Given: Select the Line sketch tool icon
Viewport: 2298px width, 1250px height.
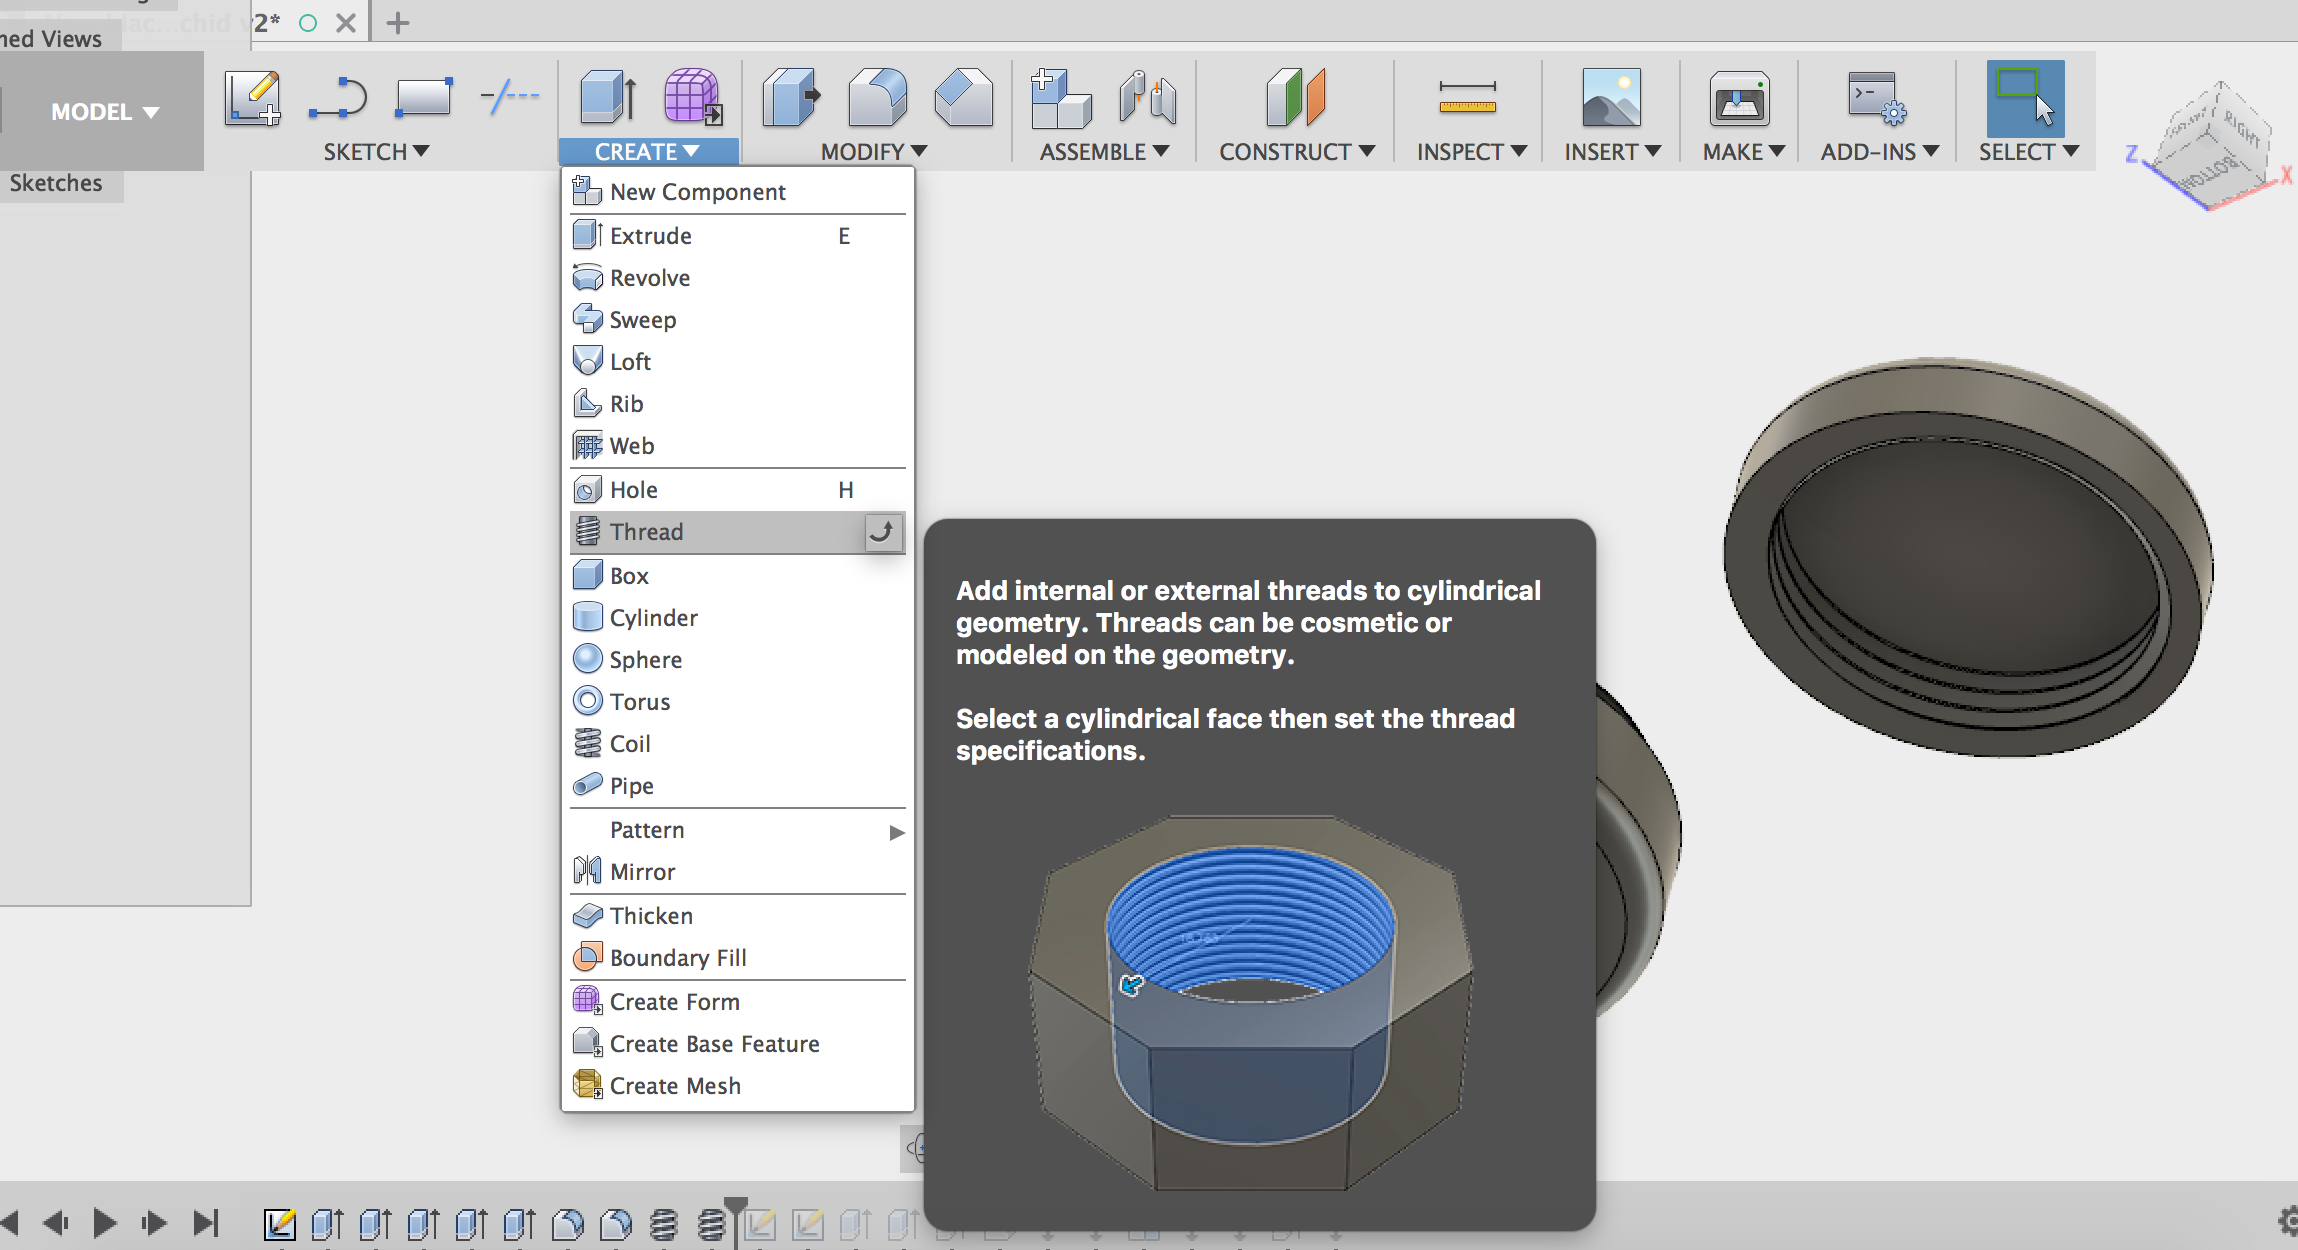Looking at the screenshot, I should [x=338, y=98].
